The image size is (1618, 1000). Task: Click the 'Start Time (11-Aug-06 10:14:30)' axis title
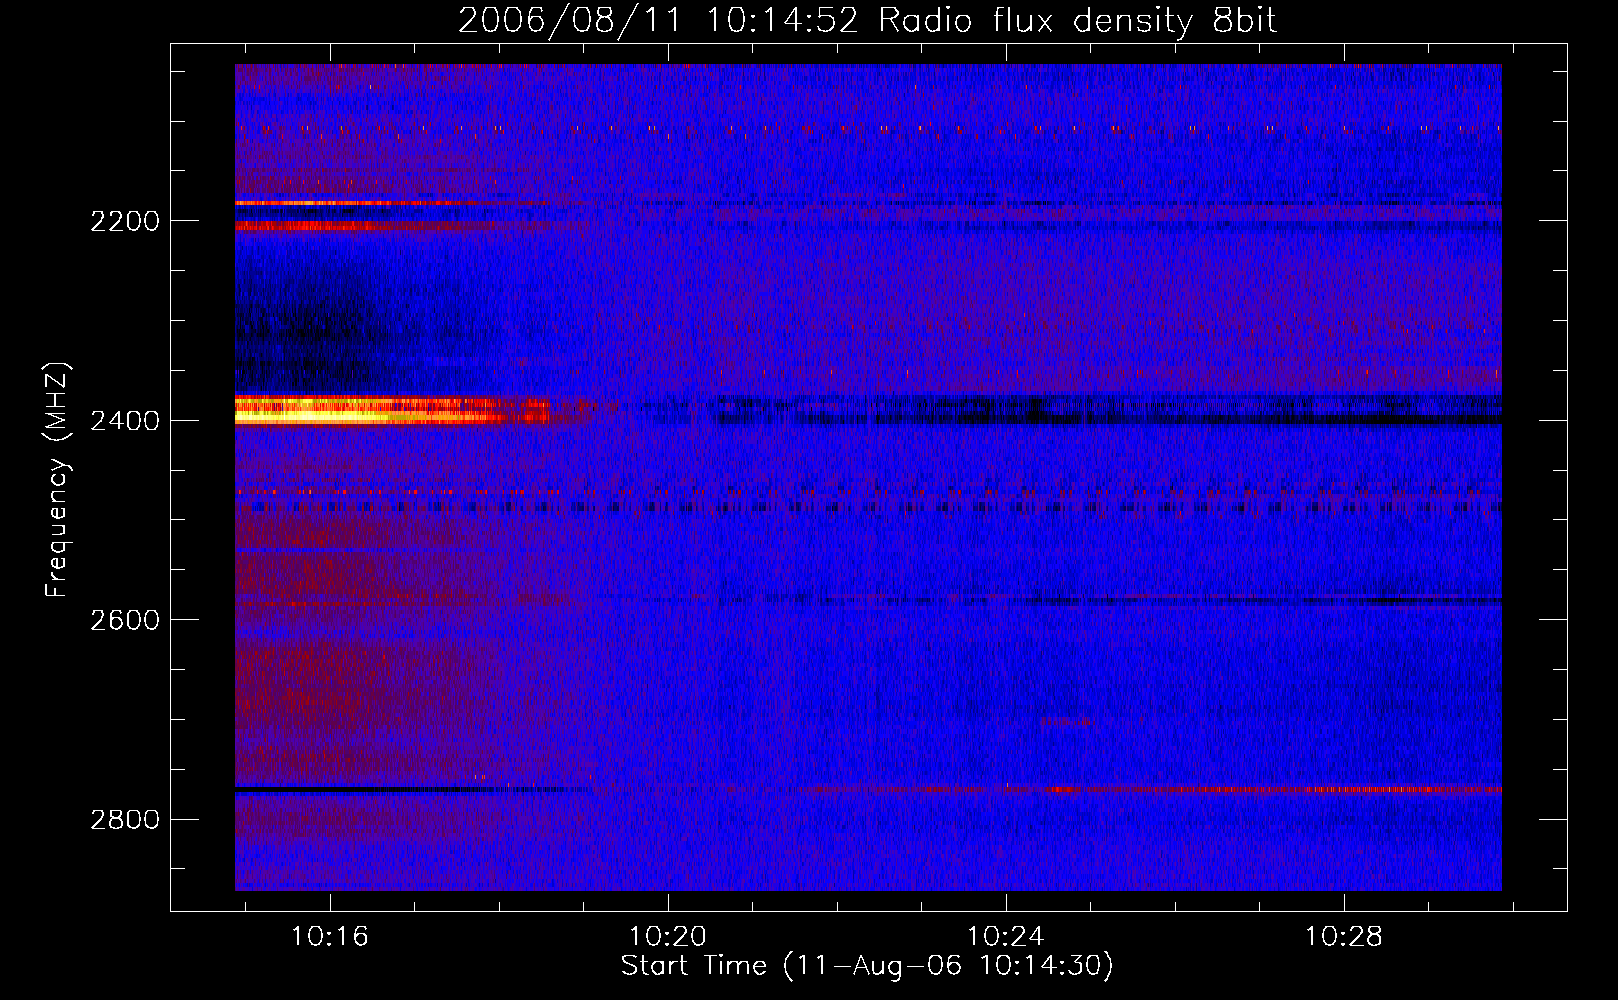[867, 966]
